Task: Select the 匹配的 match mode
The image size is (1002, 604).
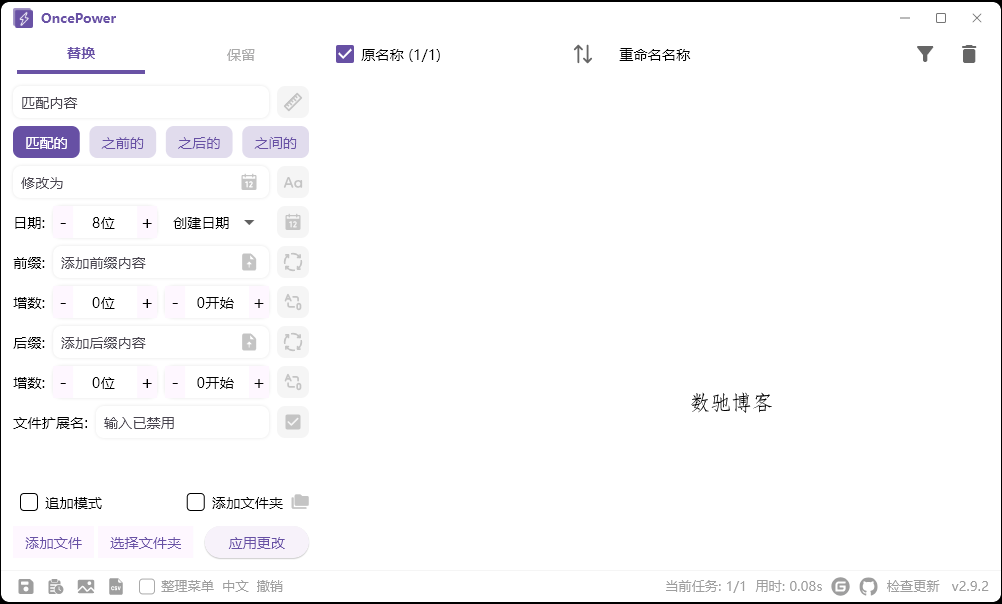Action: tap(46, 143)
